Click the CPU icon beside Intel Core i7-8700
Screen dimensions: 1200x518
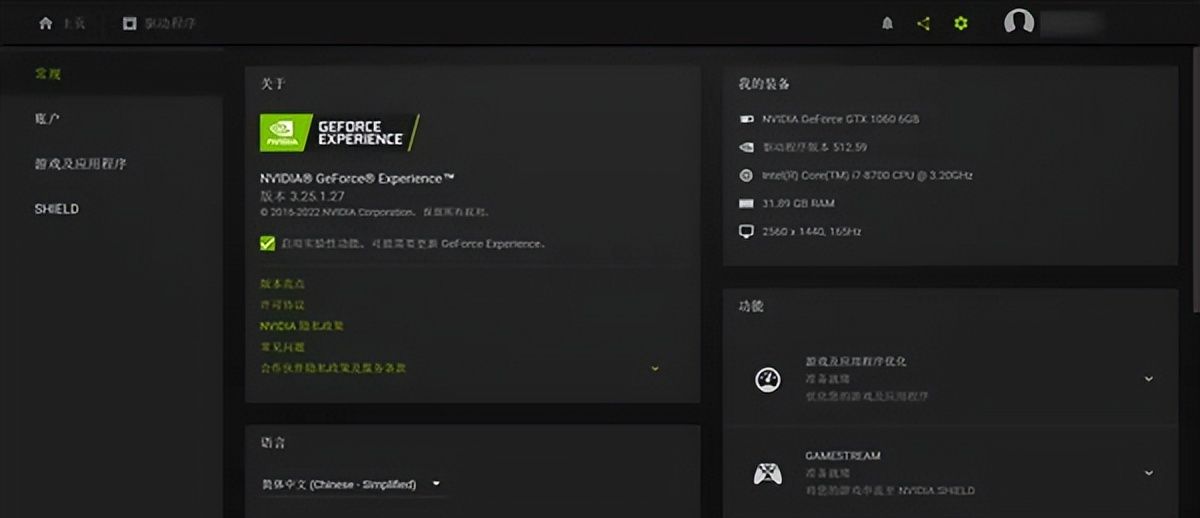[x=745, y=175]
